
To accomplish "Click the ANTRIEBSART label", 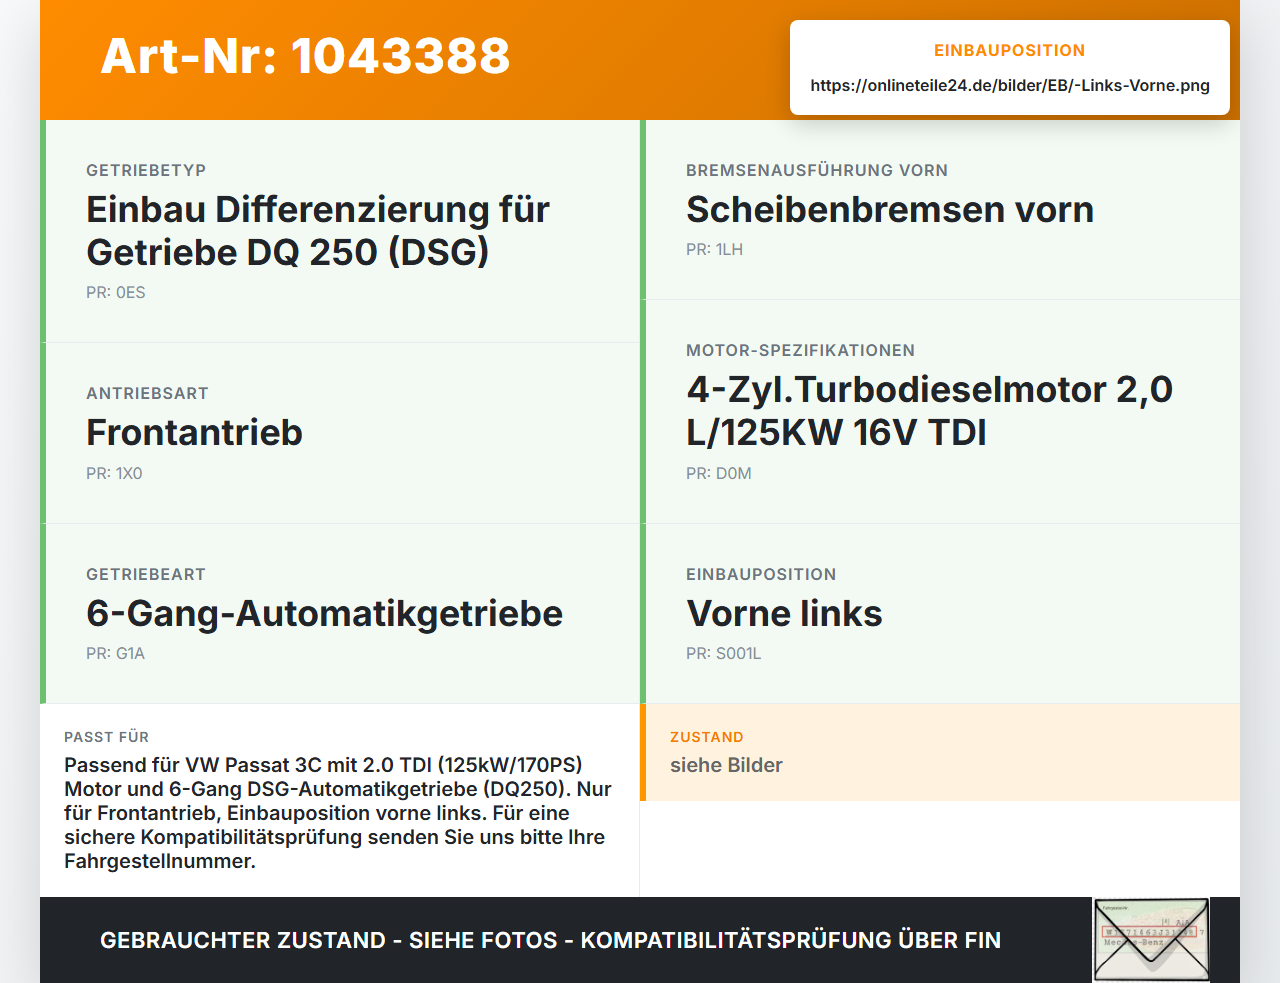I will pos(147,393).
